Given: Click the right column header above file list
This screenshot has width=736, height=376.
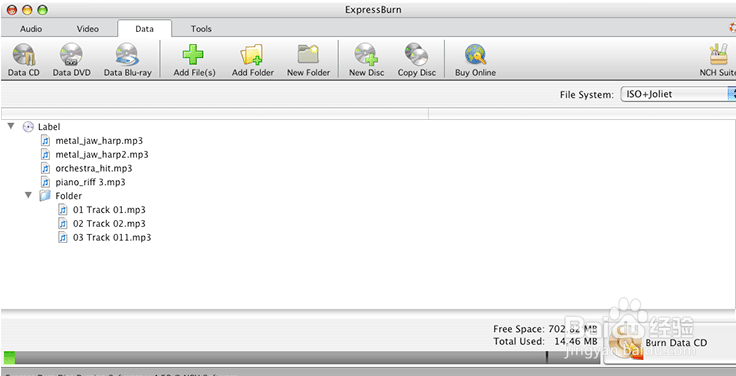Looking at the screenshot, I should (x=582, y=114).
